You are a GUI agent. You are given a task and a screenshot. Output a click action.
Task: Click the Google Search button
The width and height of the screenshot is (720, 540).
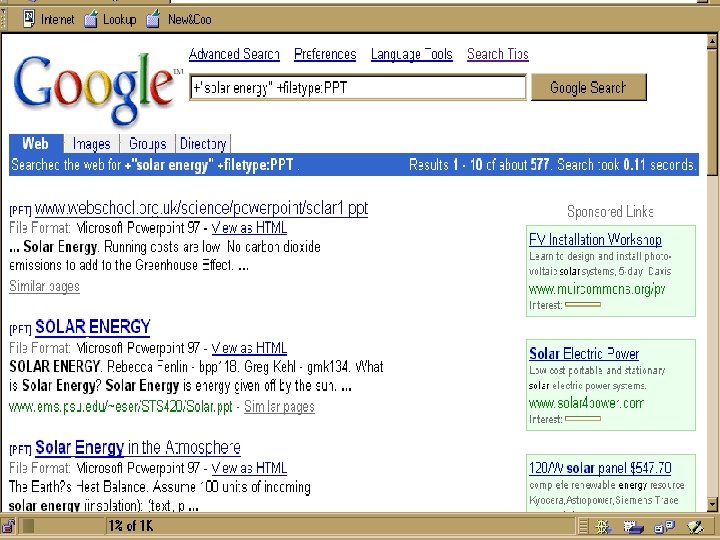point(589,87)
